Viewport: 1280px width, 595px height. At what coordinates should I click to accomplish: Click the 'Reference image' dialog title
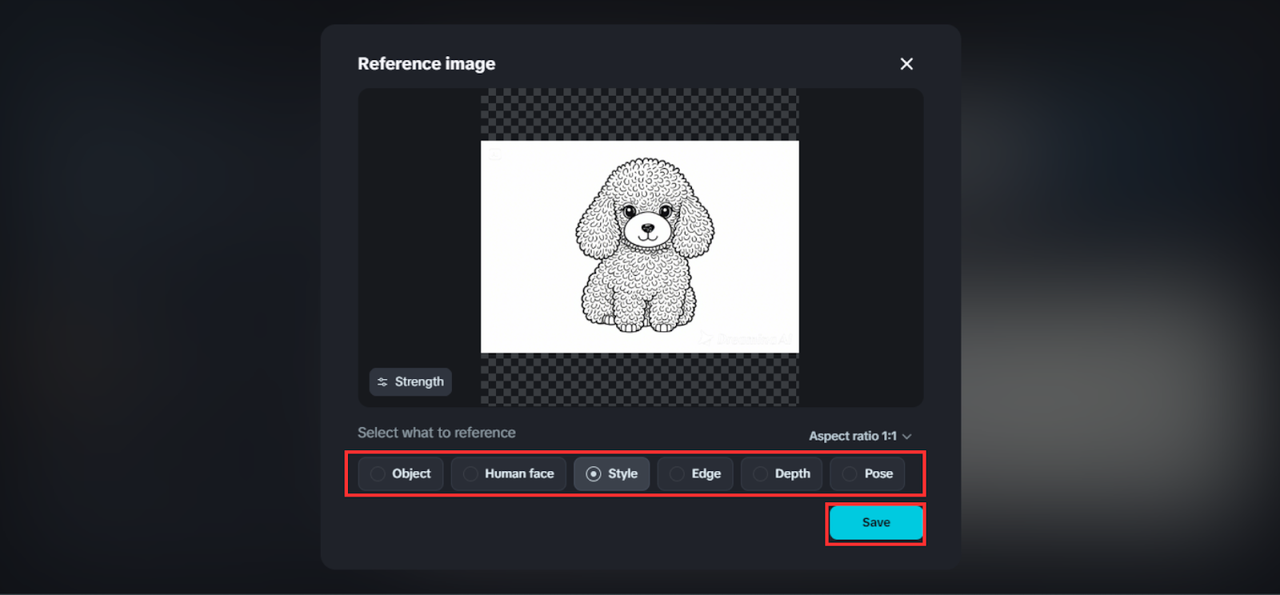[x=427, y=64]
